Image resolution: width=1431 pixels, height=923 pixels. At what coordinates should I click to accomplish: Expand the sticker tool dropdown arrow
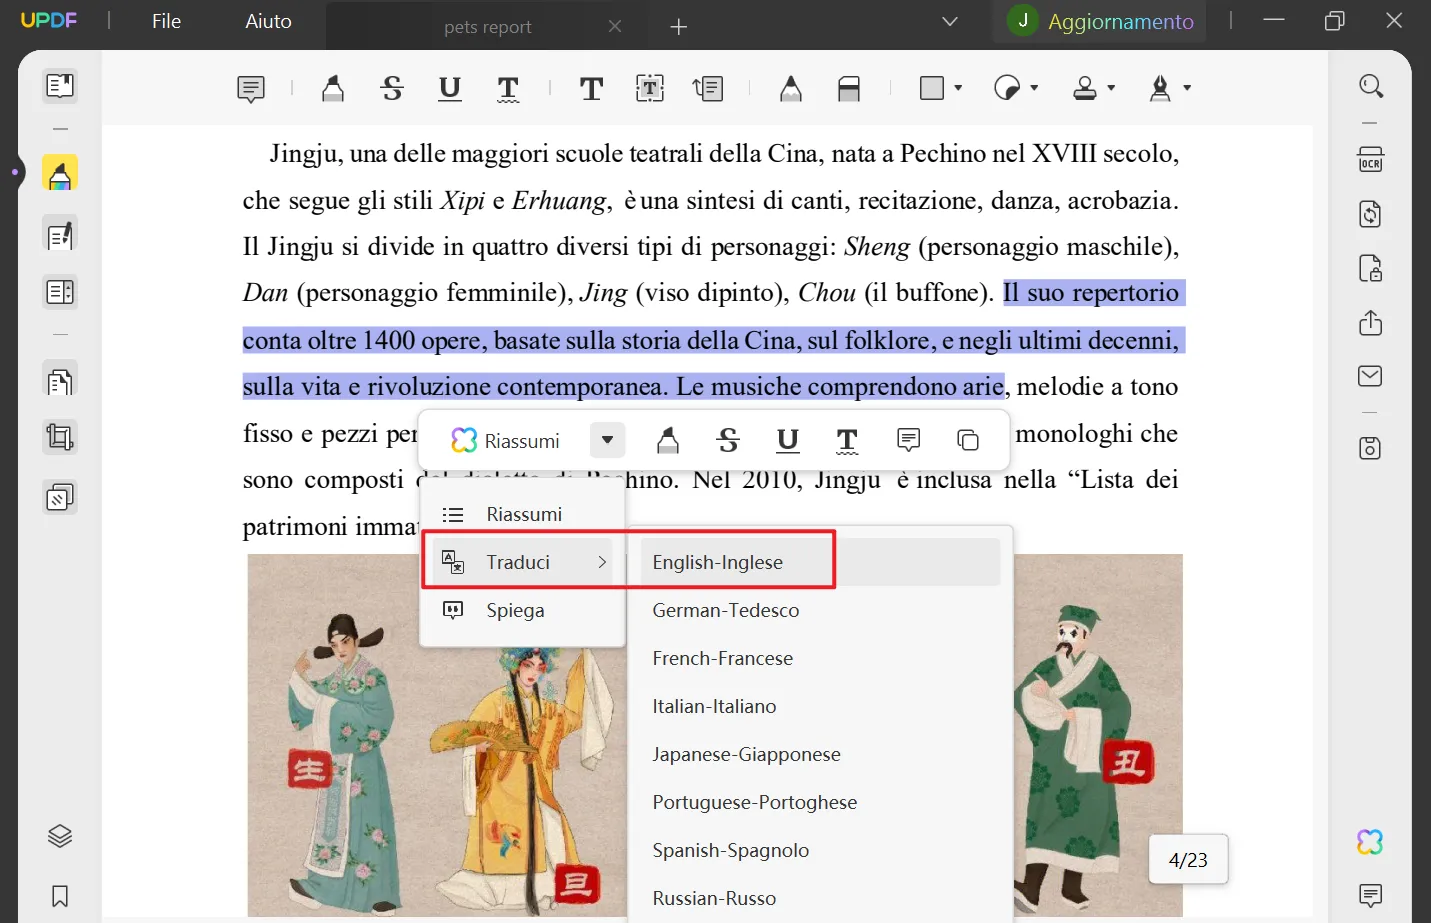click(1034, 88)
